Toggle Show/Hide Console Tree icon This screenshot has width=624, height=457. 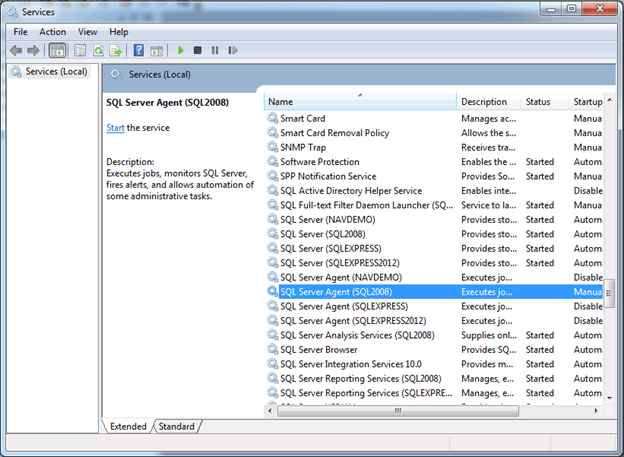point(57,51)
